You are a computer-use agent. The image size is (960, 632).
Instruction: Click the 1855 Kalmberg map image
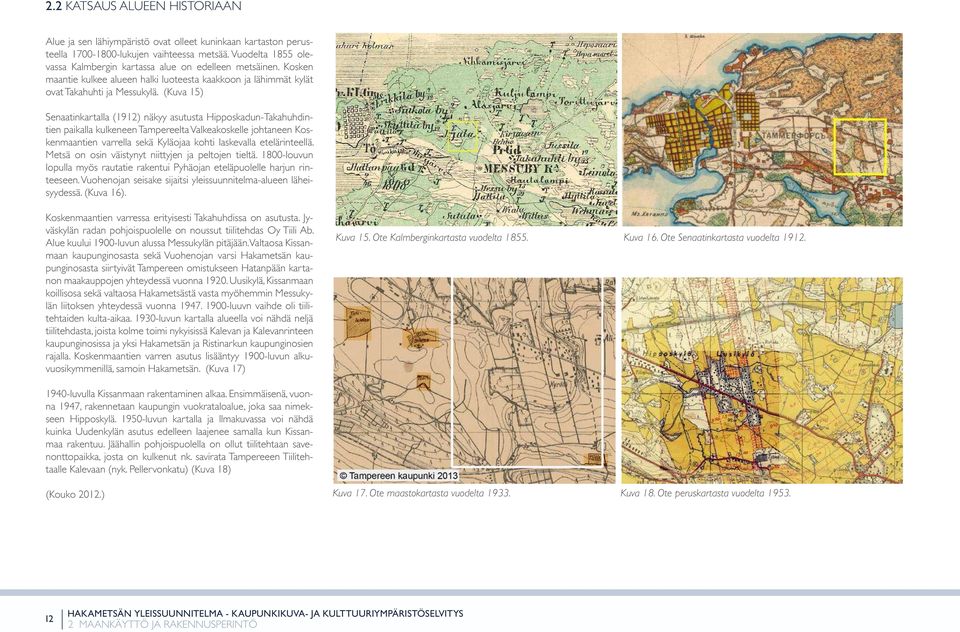point(476,129)
